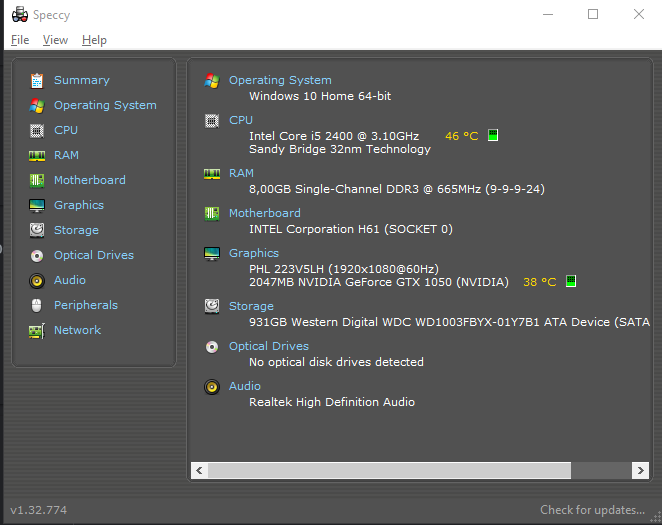Click the Graphics heading link in summary
This screenshot has width=662, height=525.
coord(254,253)
